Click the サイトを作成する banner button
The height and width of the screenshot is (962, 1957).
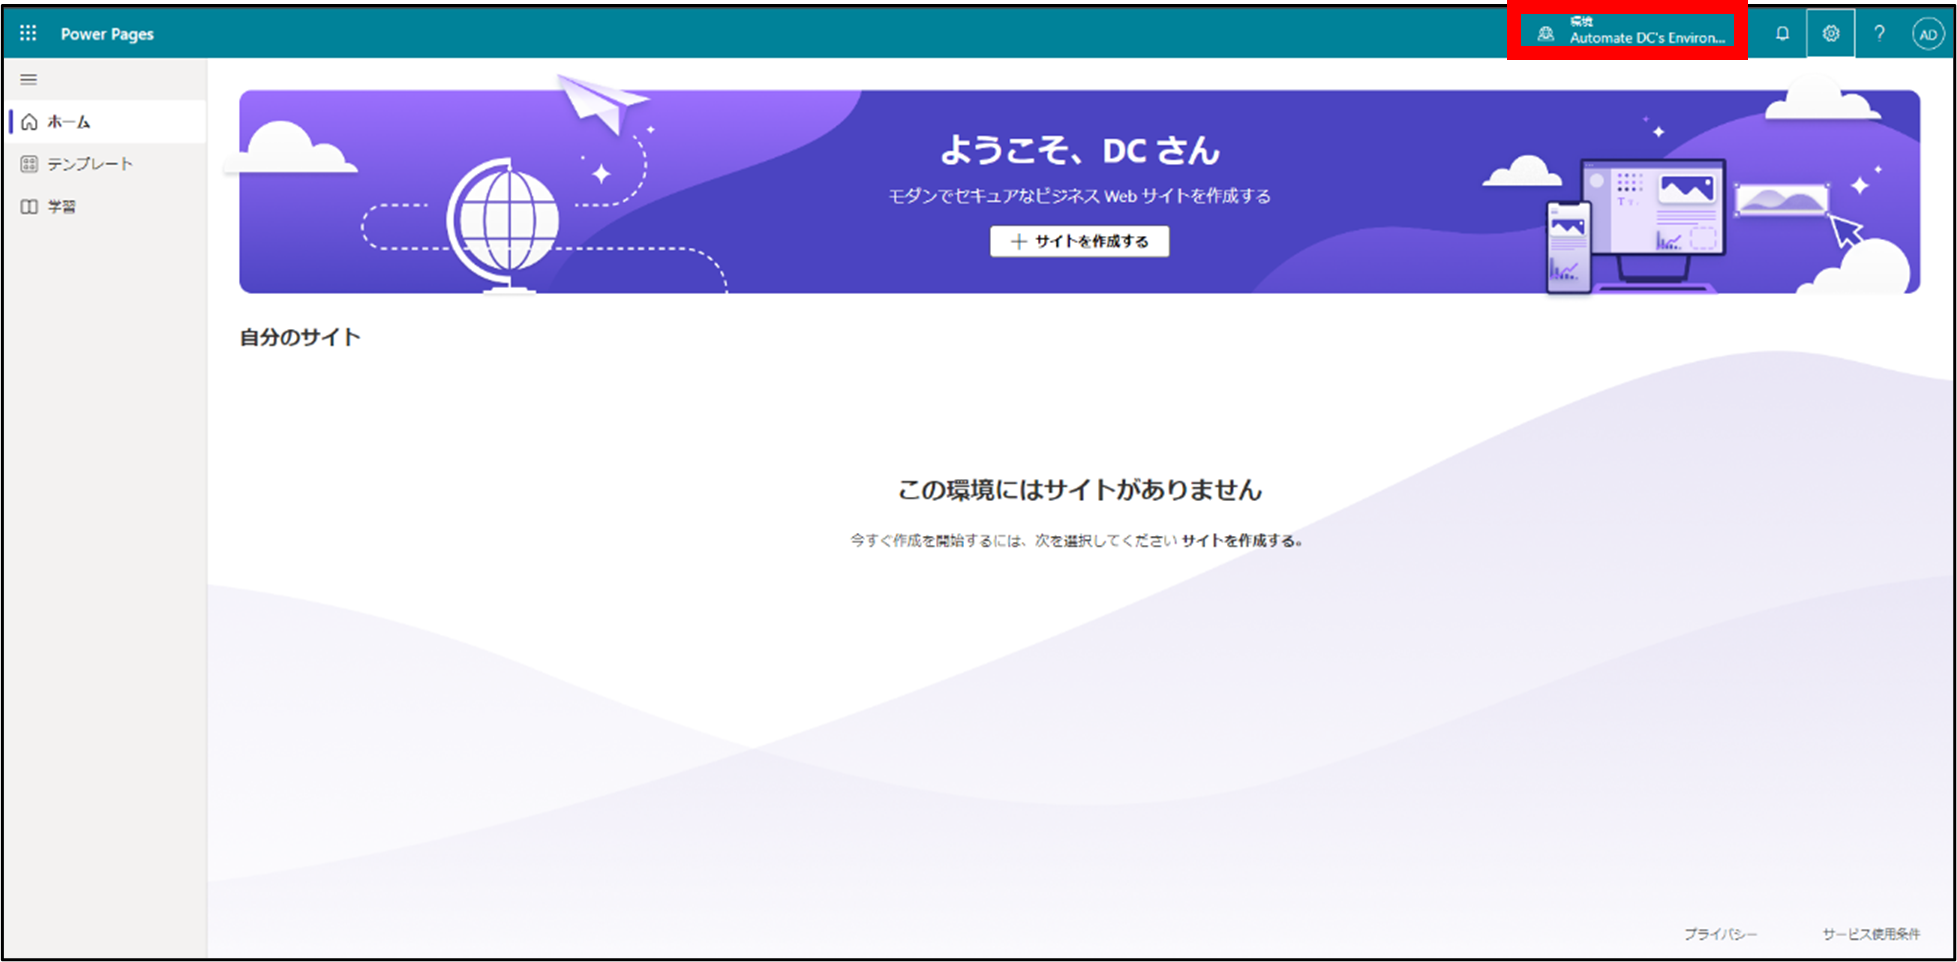tap(1079, 241)
